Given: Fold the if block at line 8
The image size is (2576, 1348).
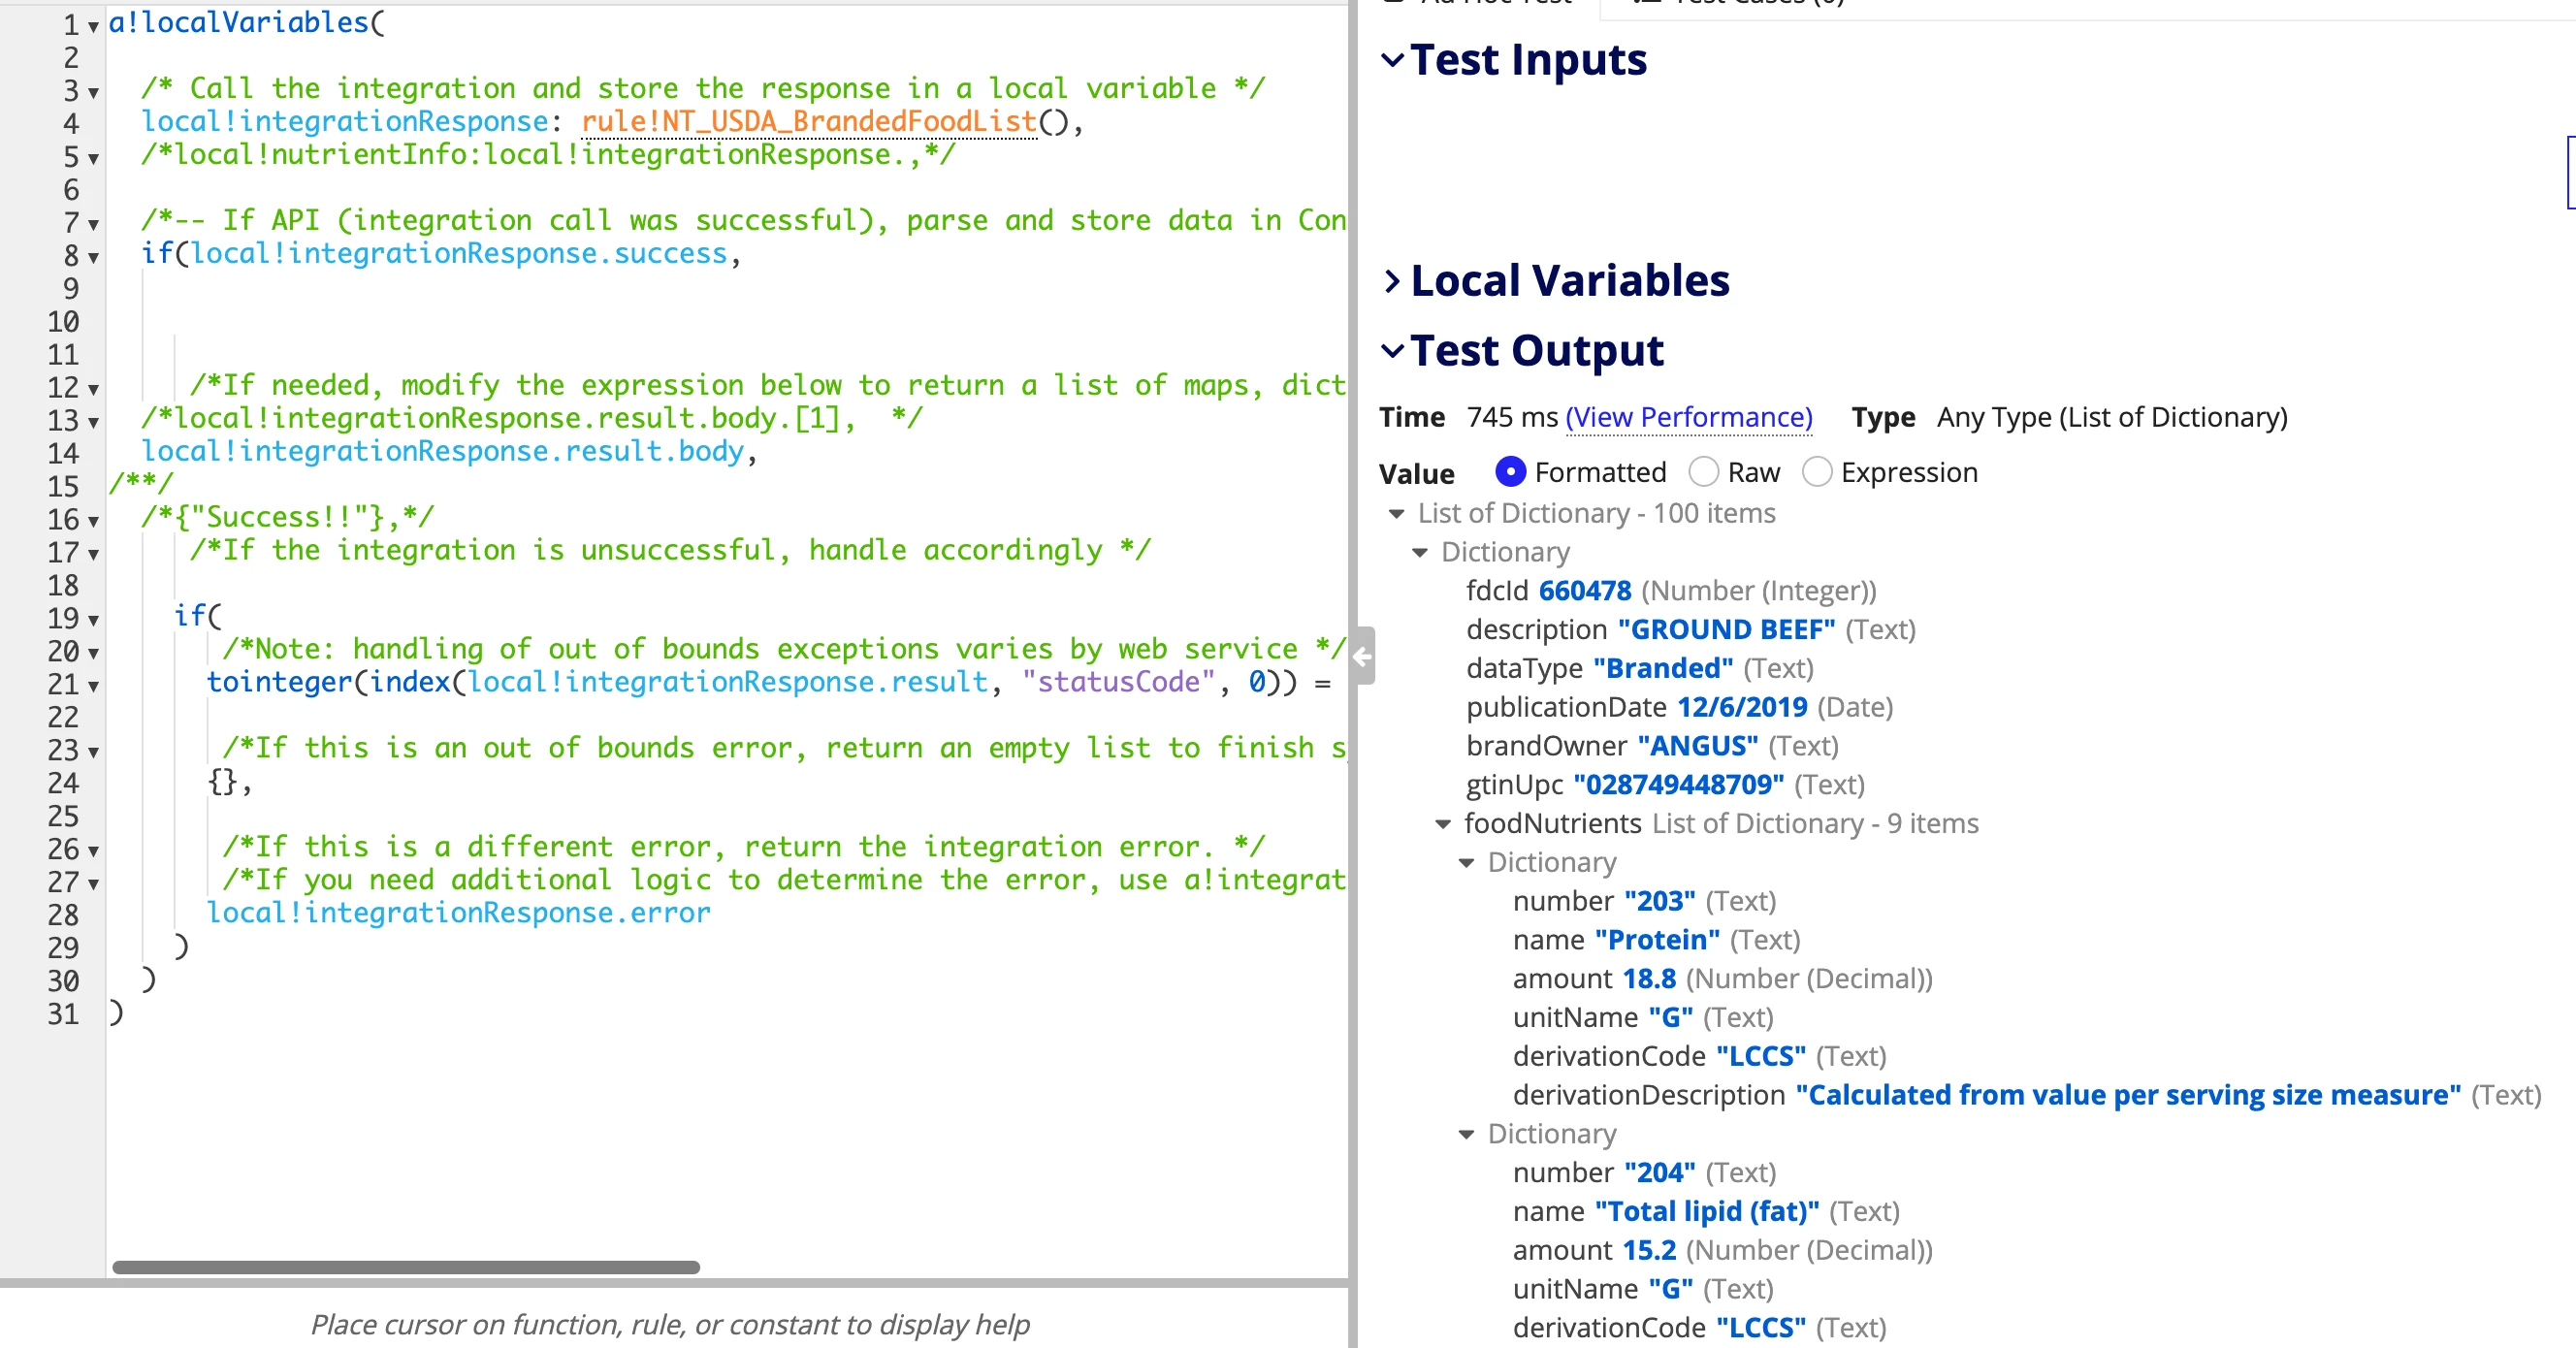Looking at the screenshot, I should [93, 257].
